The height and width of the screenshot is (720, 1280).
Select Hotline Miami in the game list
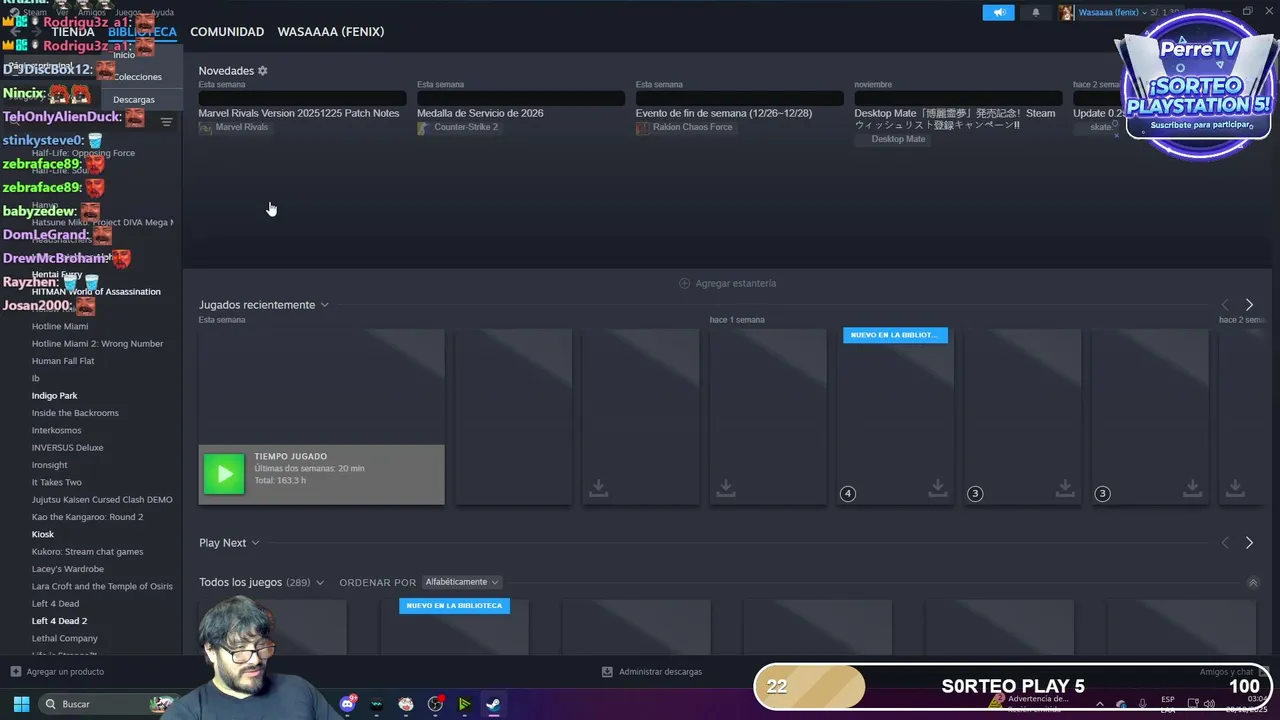60,326
